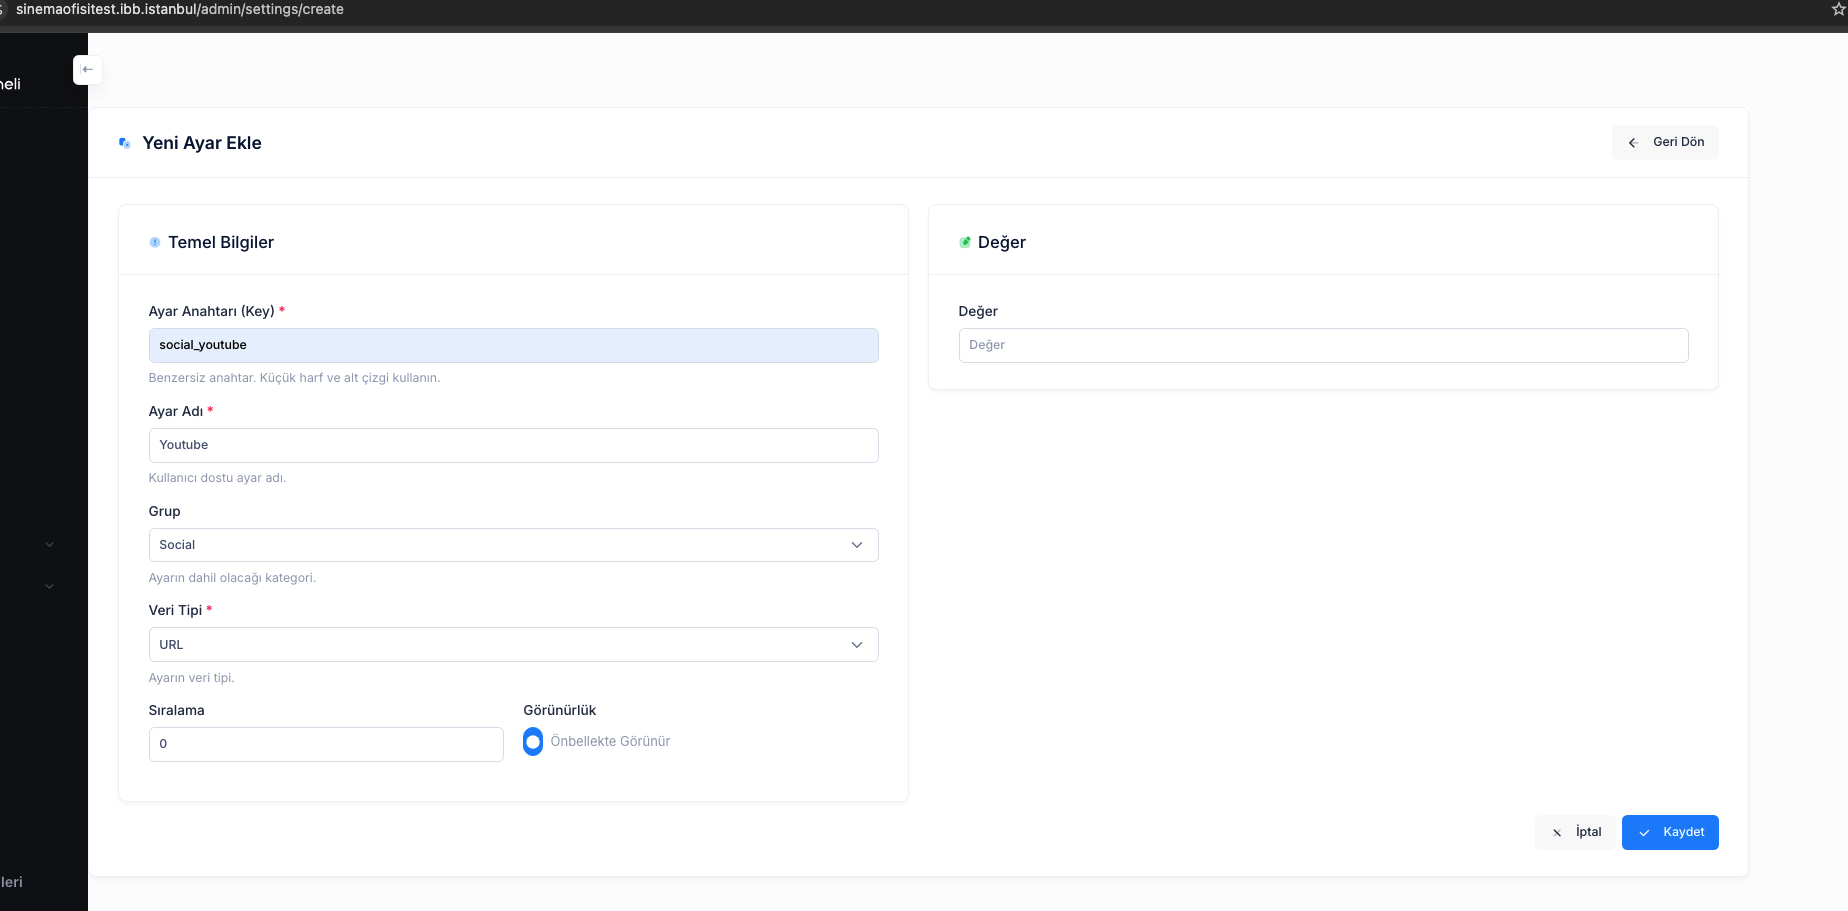Expand the lower sidebar chevron menu
The width and height of the screenshot is (1848, 911).
[49, 587]
